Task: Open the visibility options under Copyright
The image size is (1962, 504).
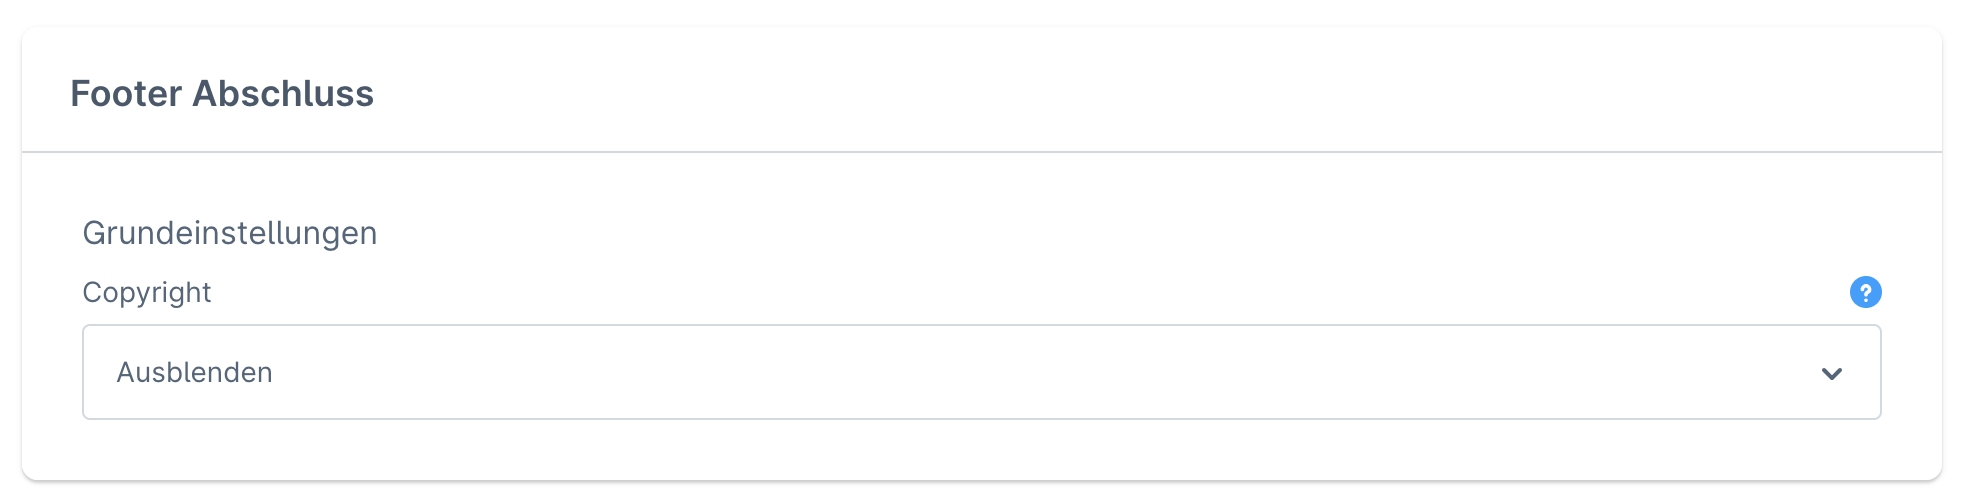Action: coord(981,372)
